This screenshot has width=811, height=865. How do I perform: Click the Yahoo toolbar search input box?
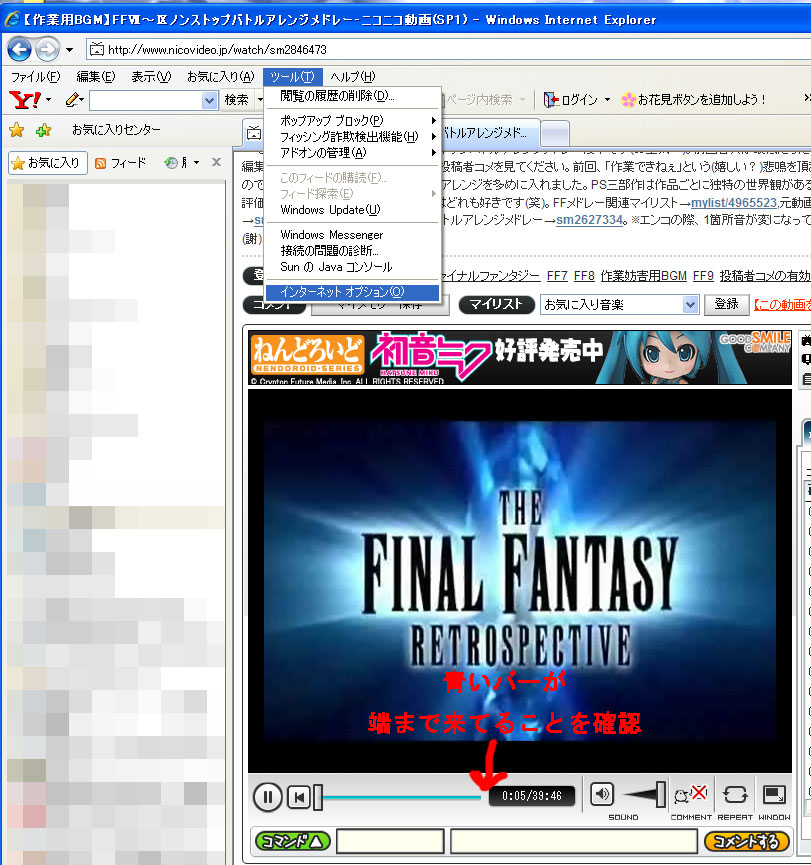tap(146, 100)
